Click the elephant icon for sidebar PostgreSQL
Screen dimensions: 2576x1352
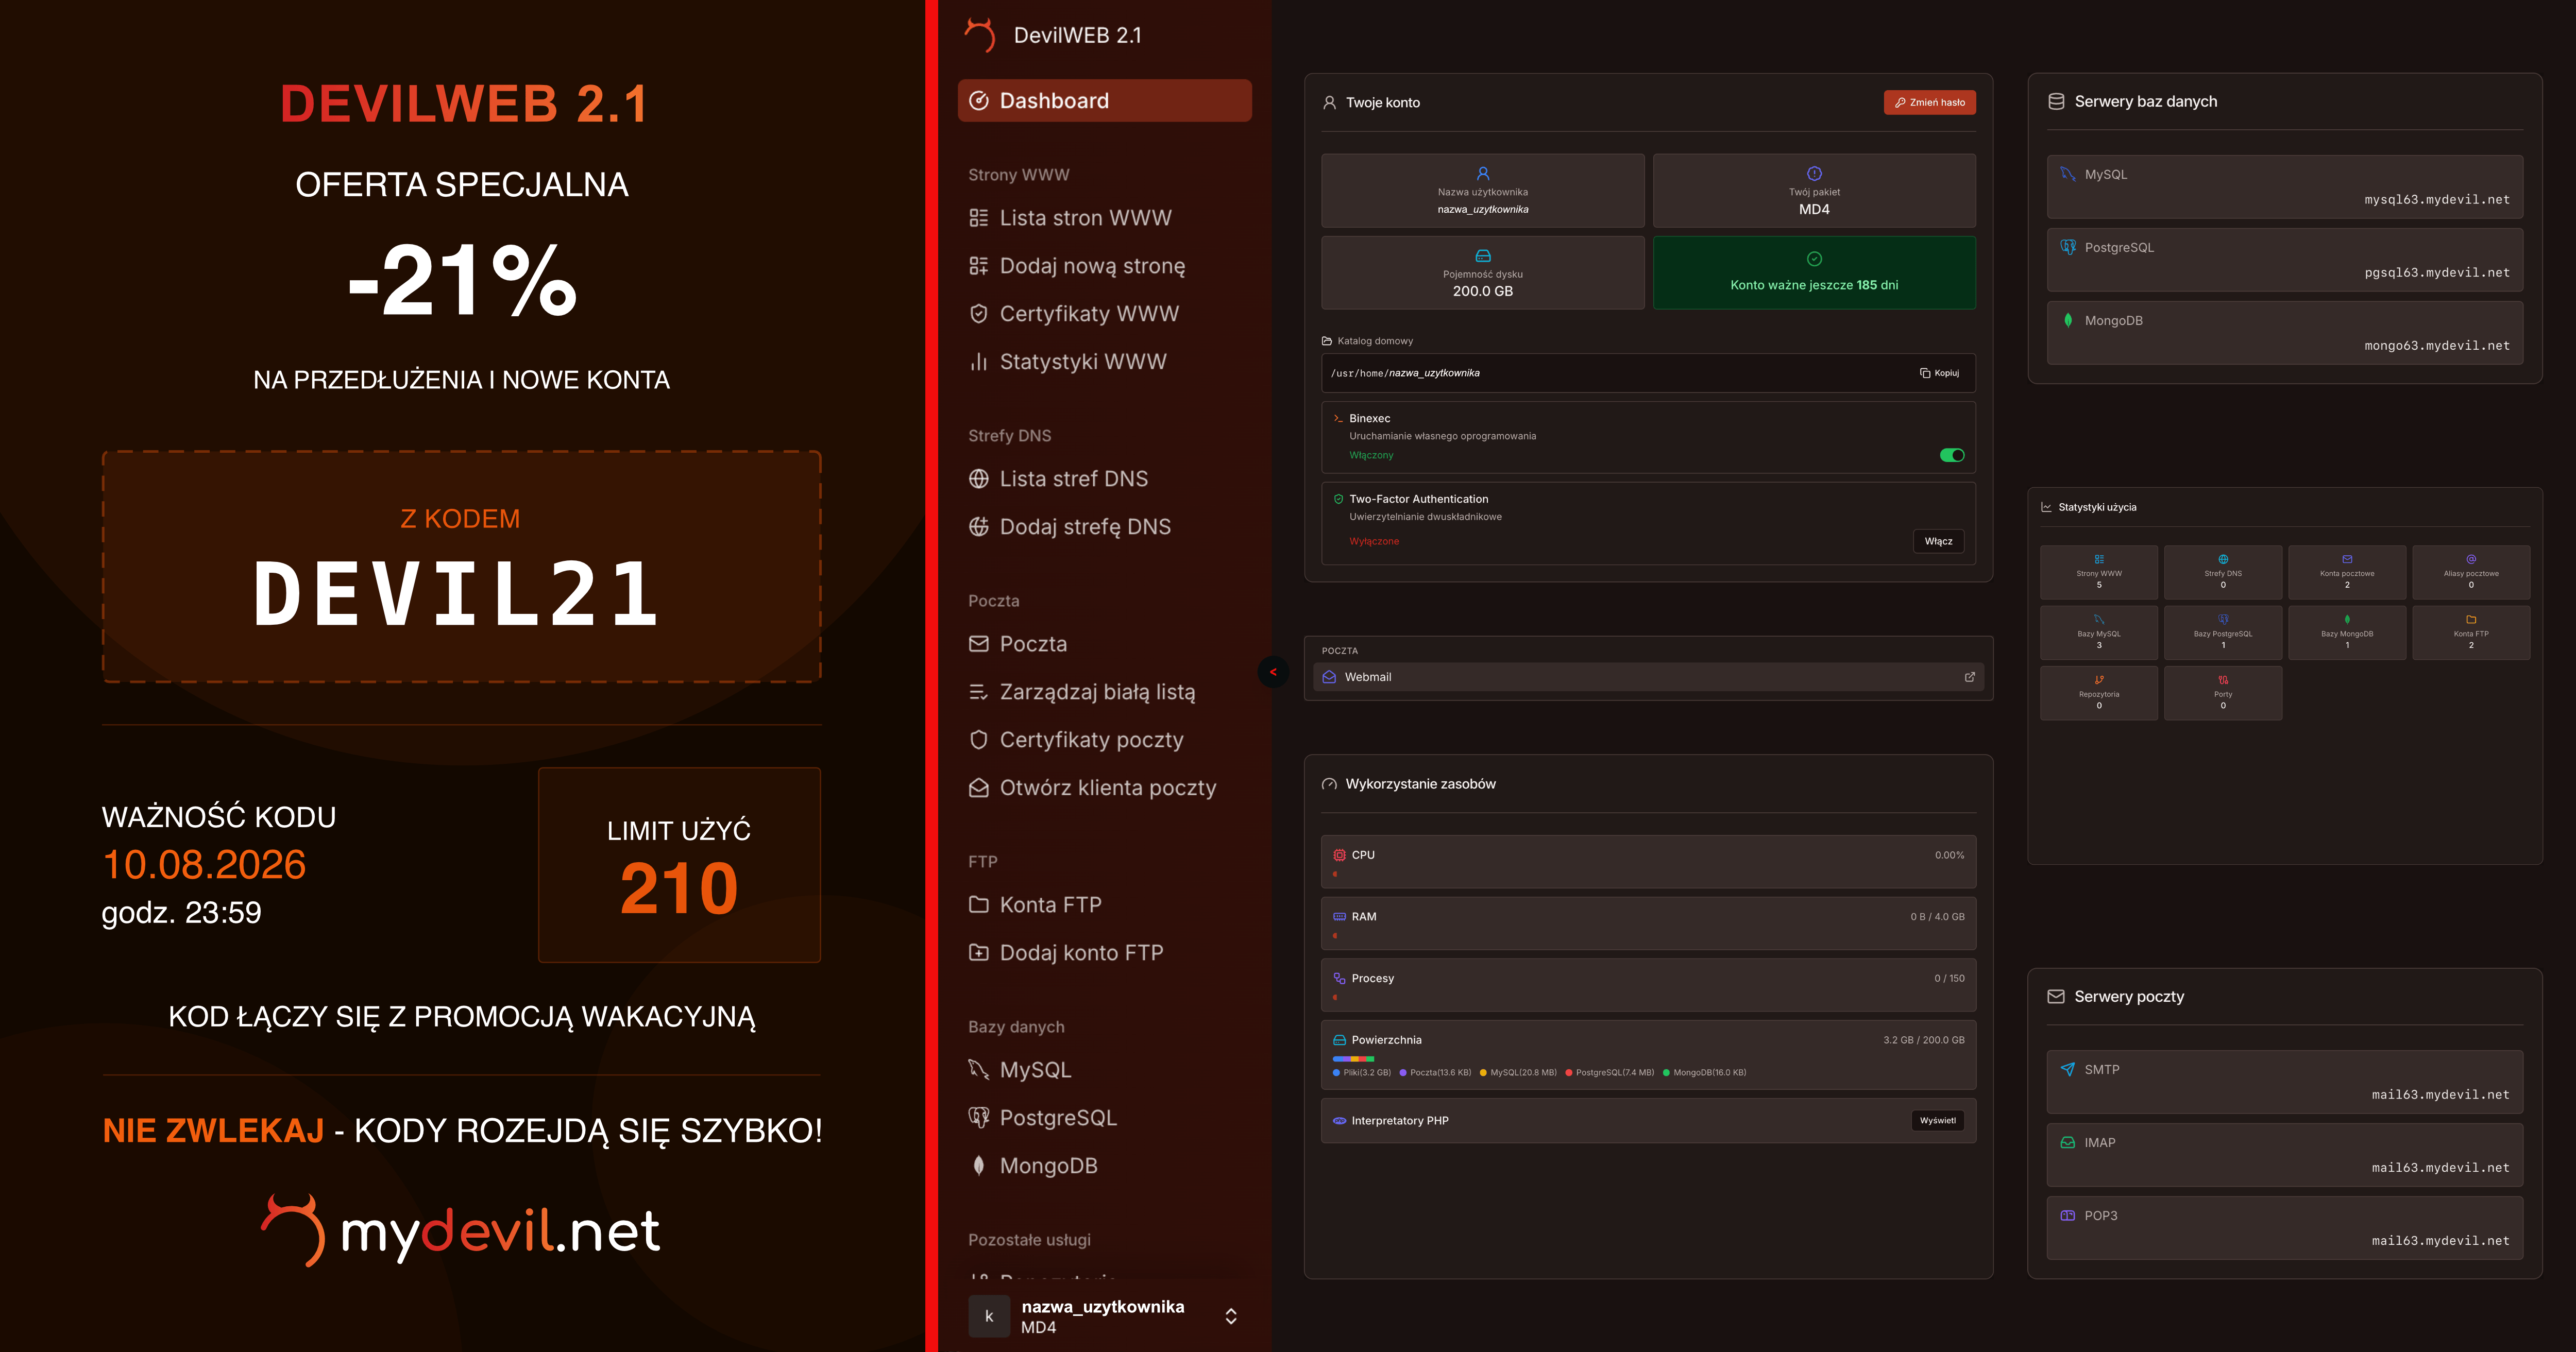[979, 1118]
